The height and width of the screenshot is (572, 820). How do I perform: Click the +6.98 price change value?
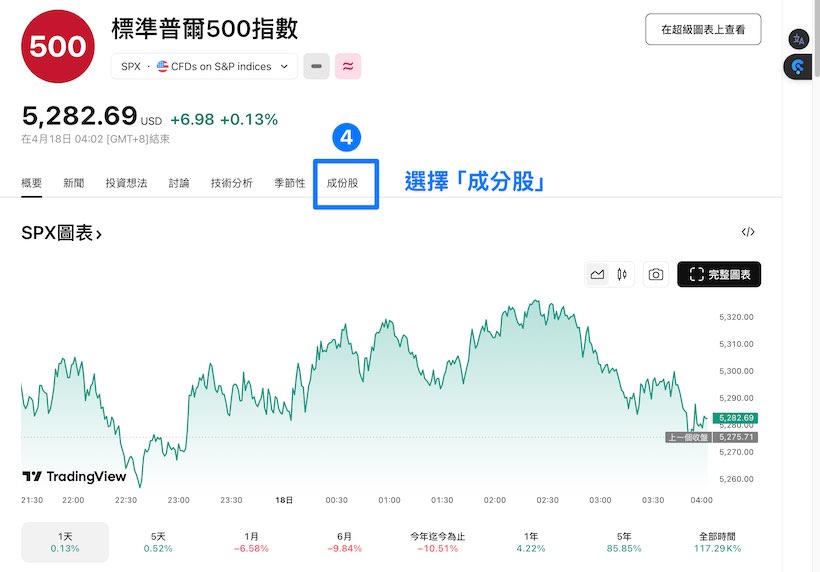[x=192, y=119]
